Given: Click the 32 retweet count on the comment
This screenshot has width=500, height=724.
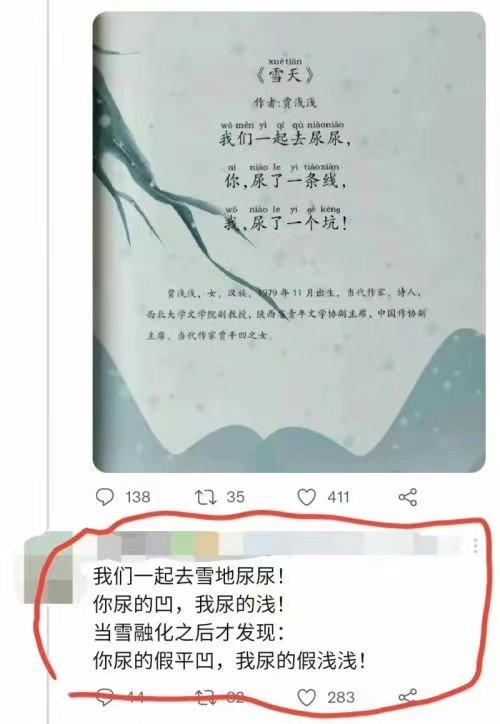Looking at the screenshot, I should pyautogui.click(x=235, y=697).
